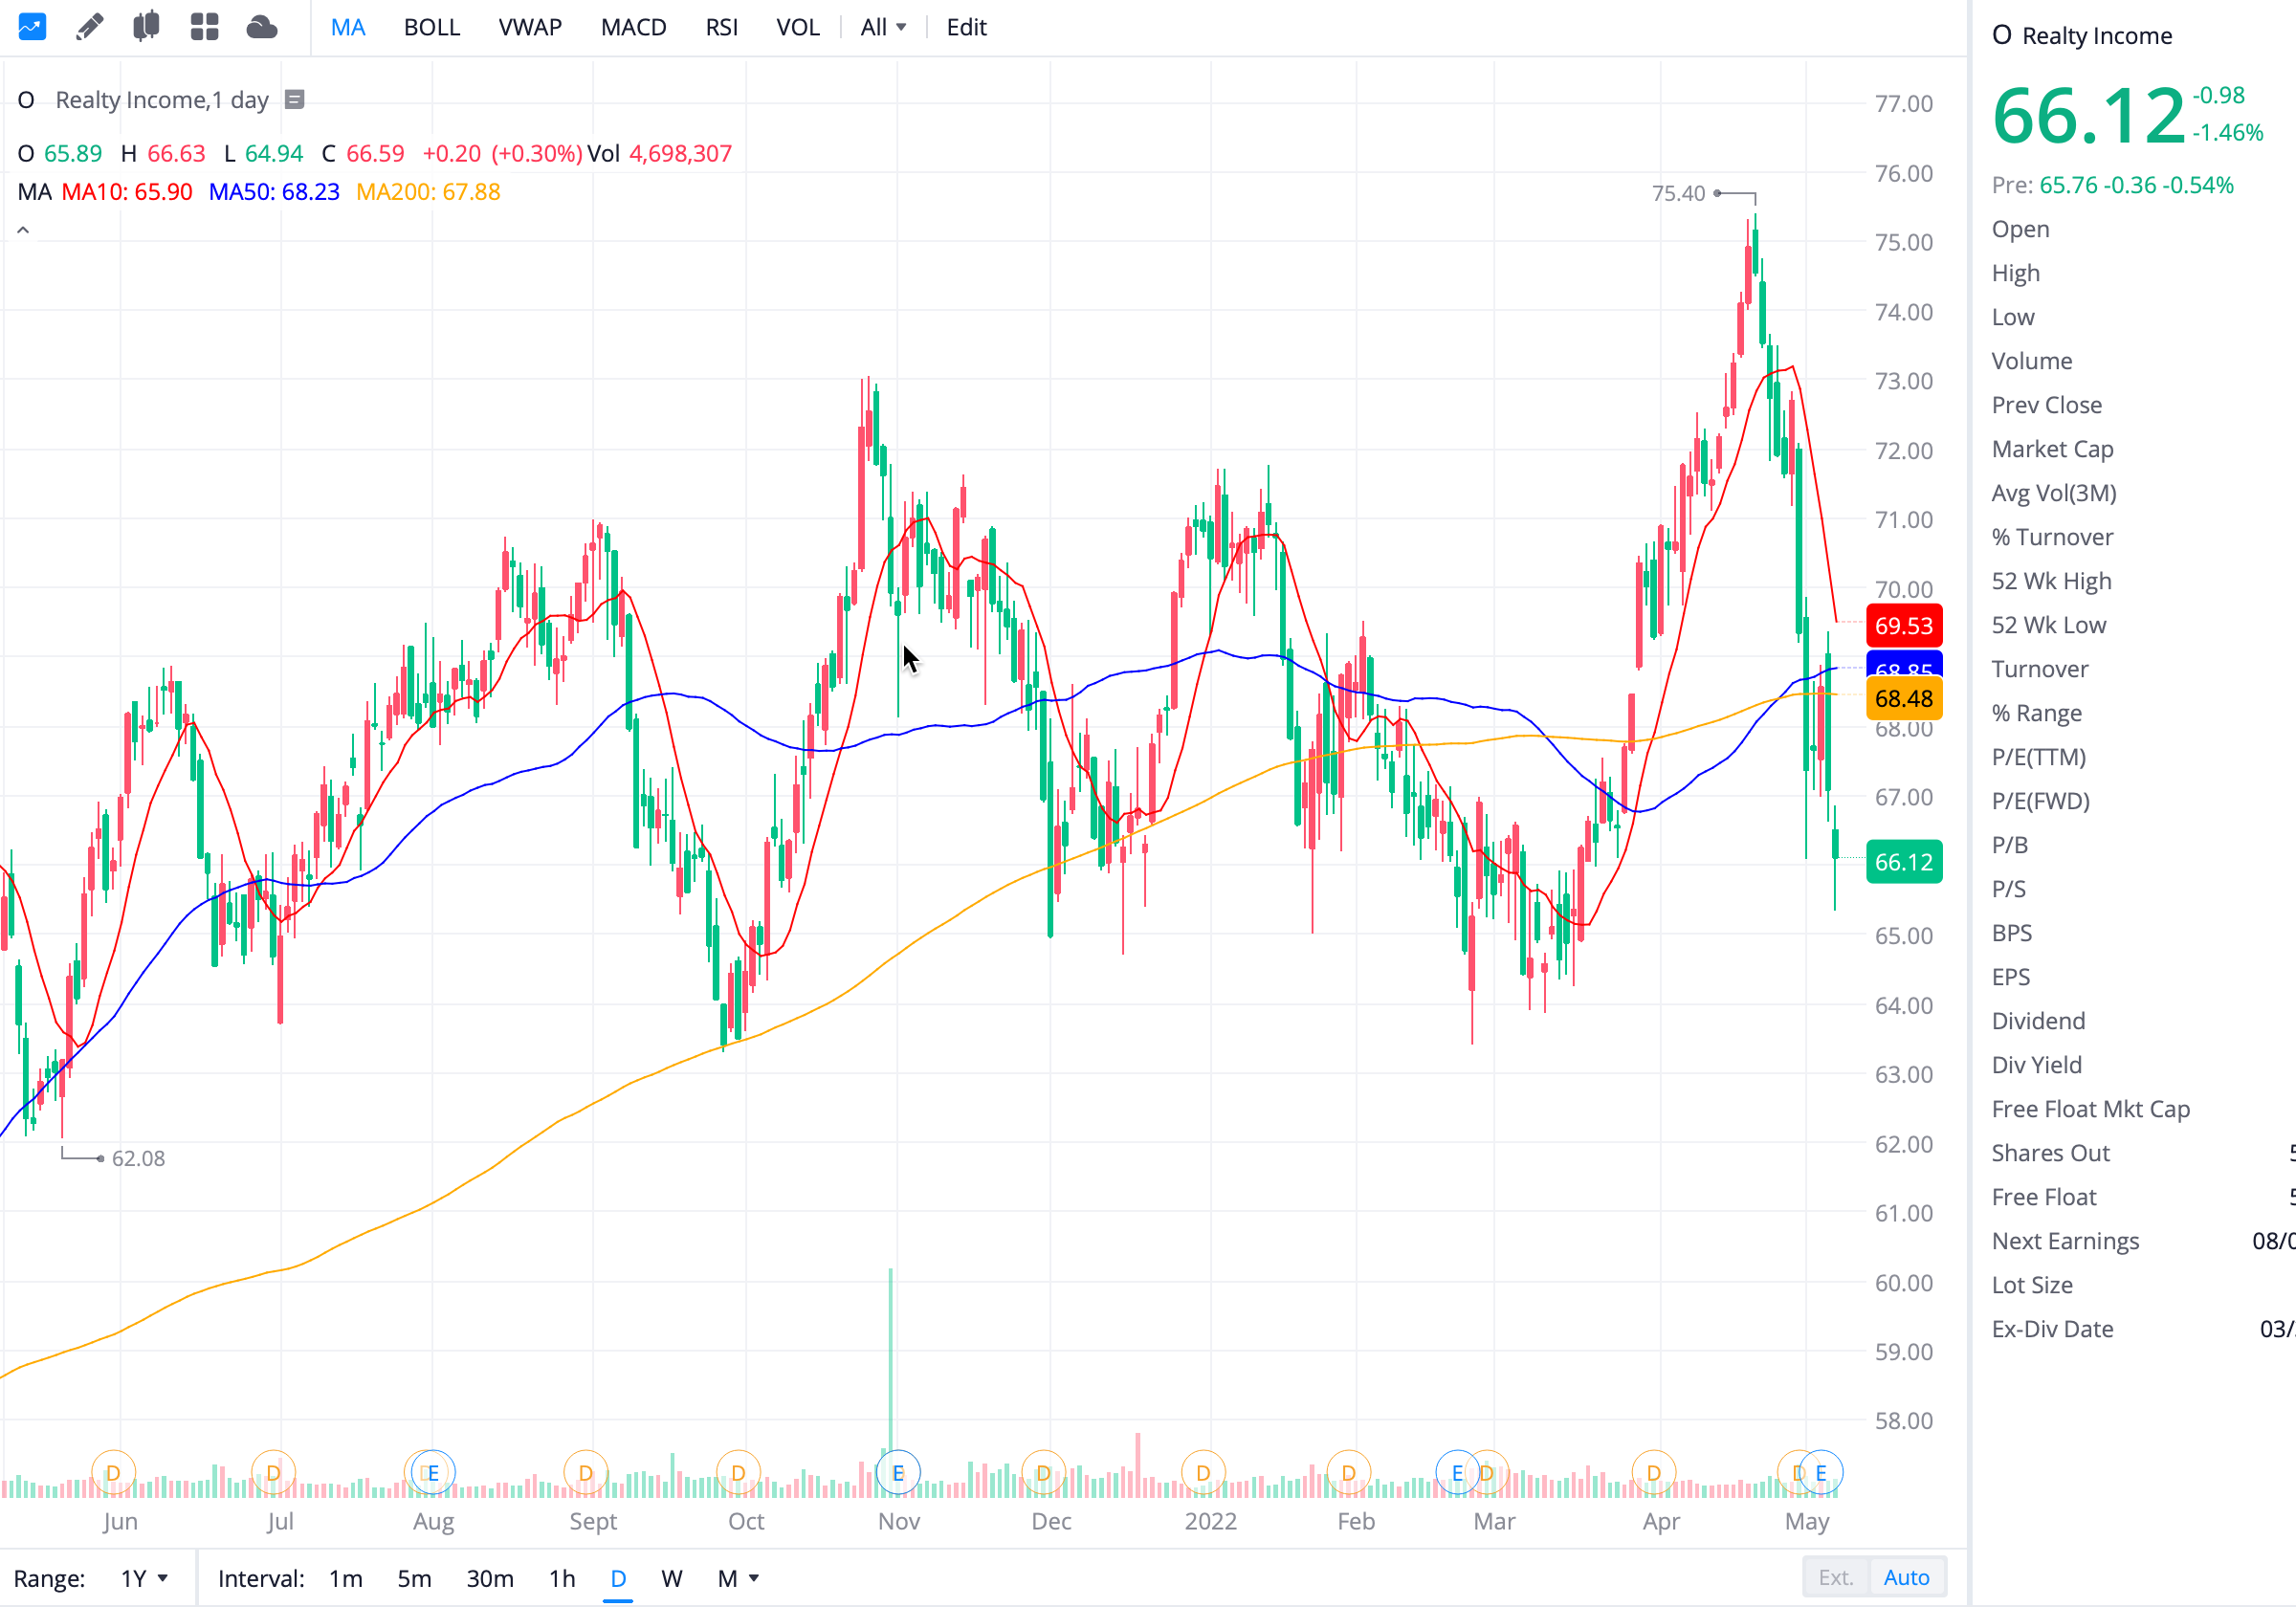
Task: Click the Oct dividend D marker
Action: click(x=738, y=1472)
